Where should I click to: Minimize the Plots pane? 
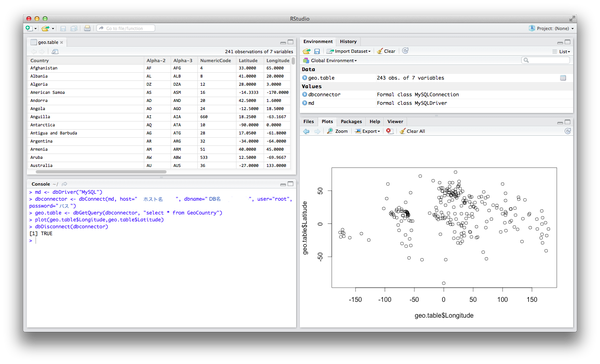tap(560, 122)
